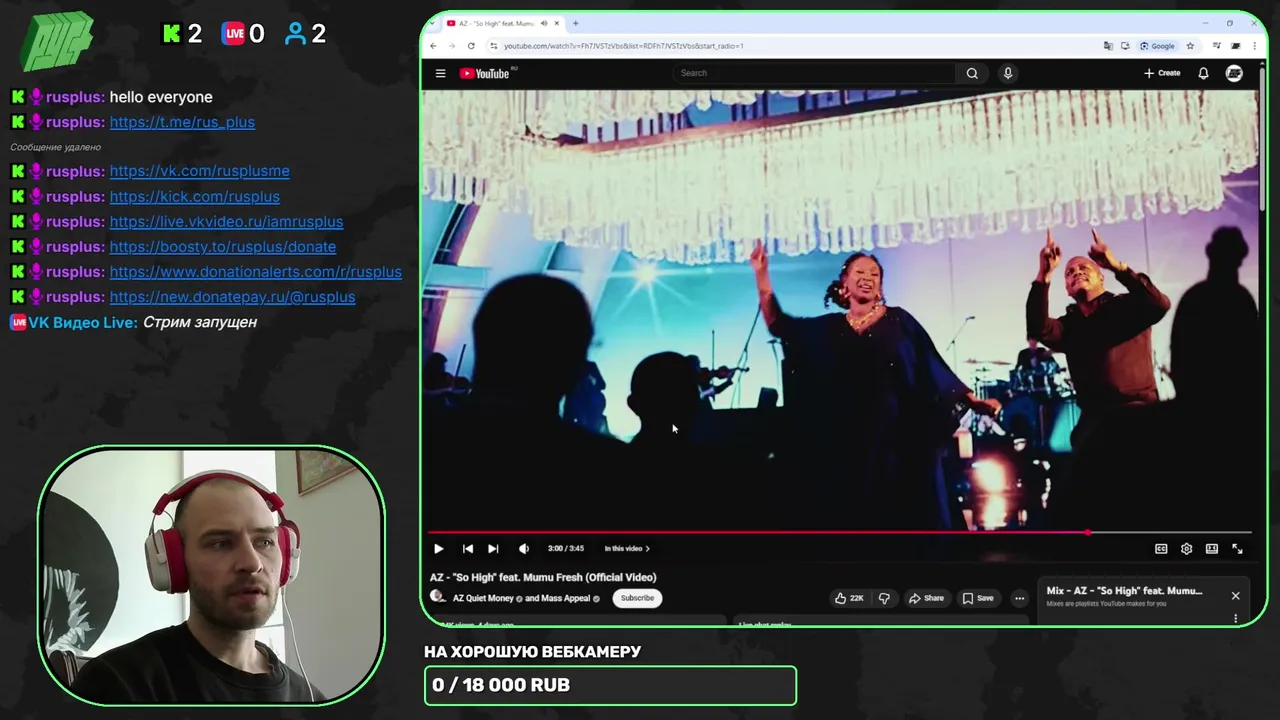Open the live.vkvideo.ru/iamrusplus link
This screenshot has height=720, width=1280.
(227, 222)
